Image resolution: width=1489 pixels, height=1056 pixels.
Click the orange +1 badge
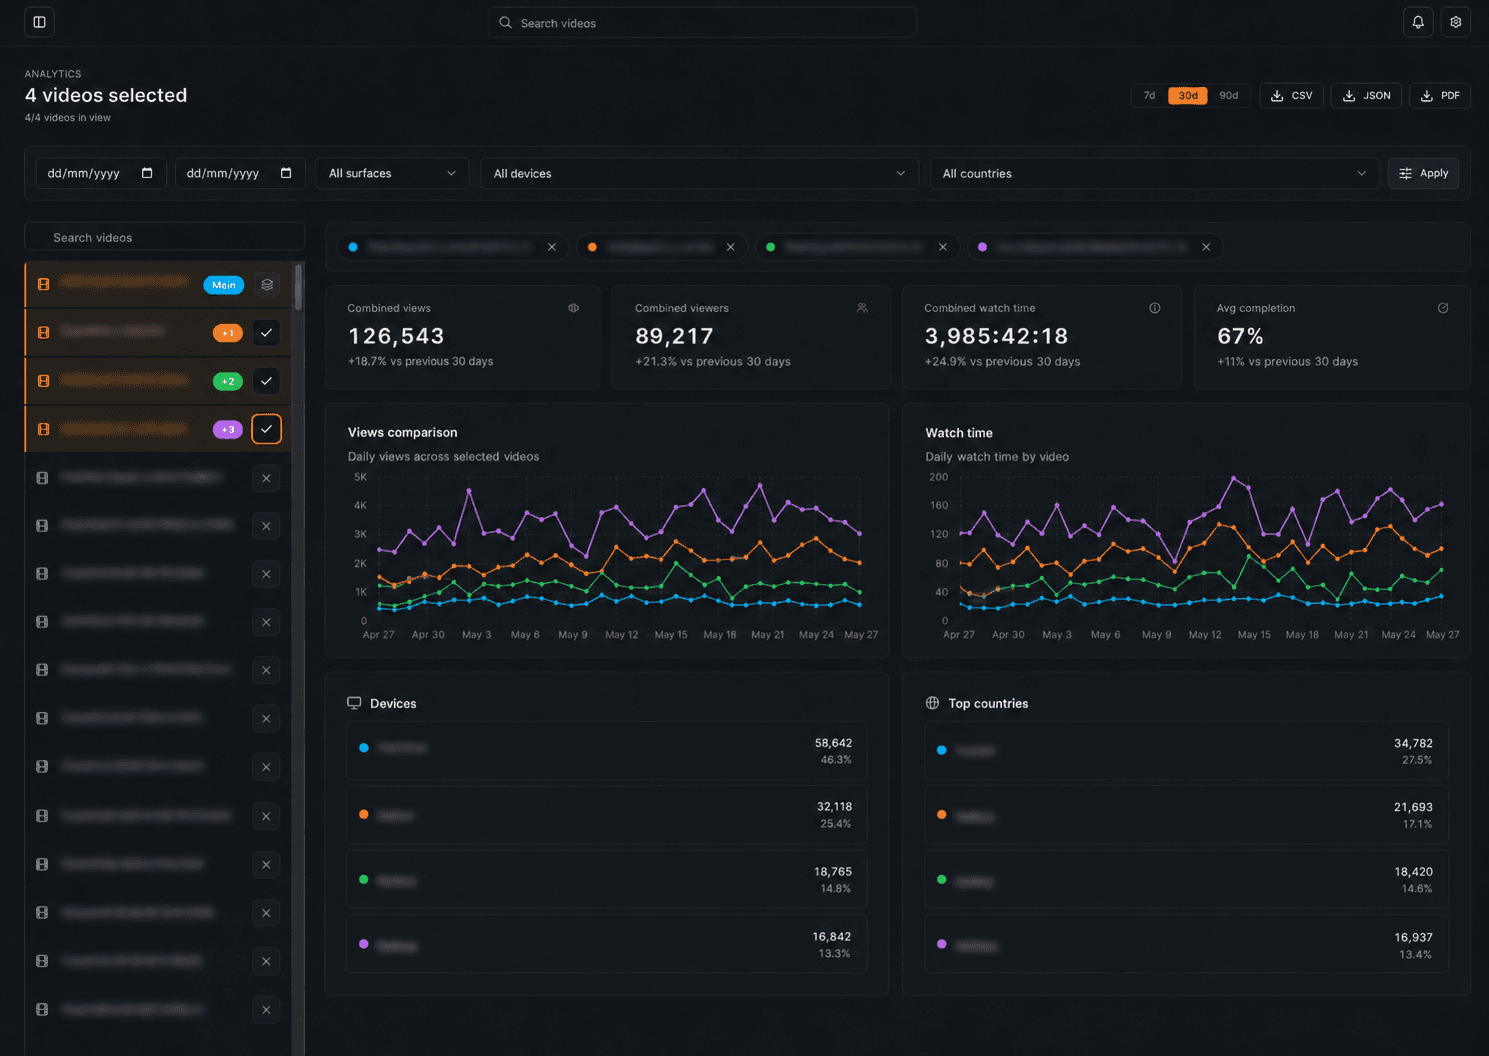pos(228,333)
